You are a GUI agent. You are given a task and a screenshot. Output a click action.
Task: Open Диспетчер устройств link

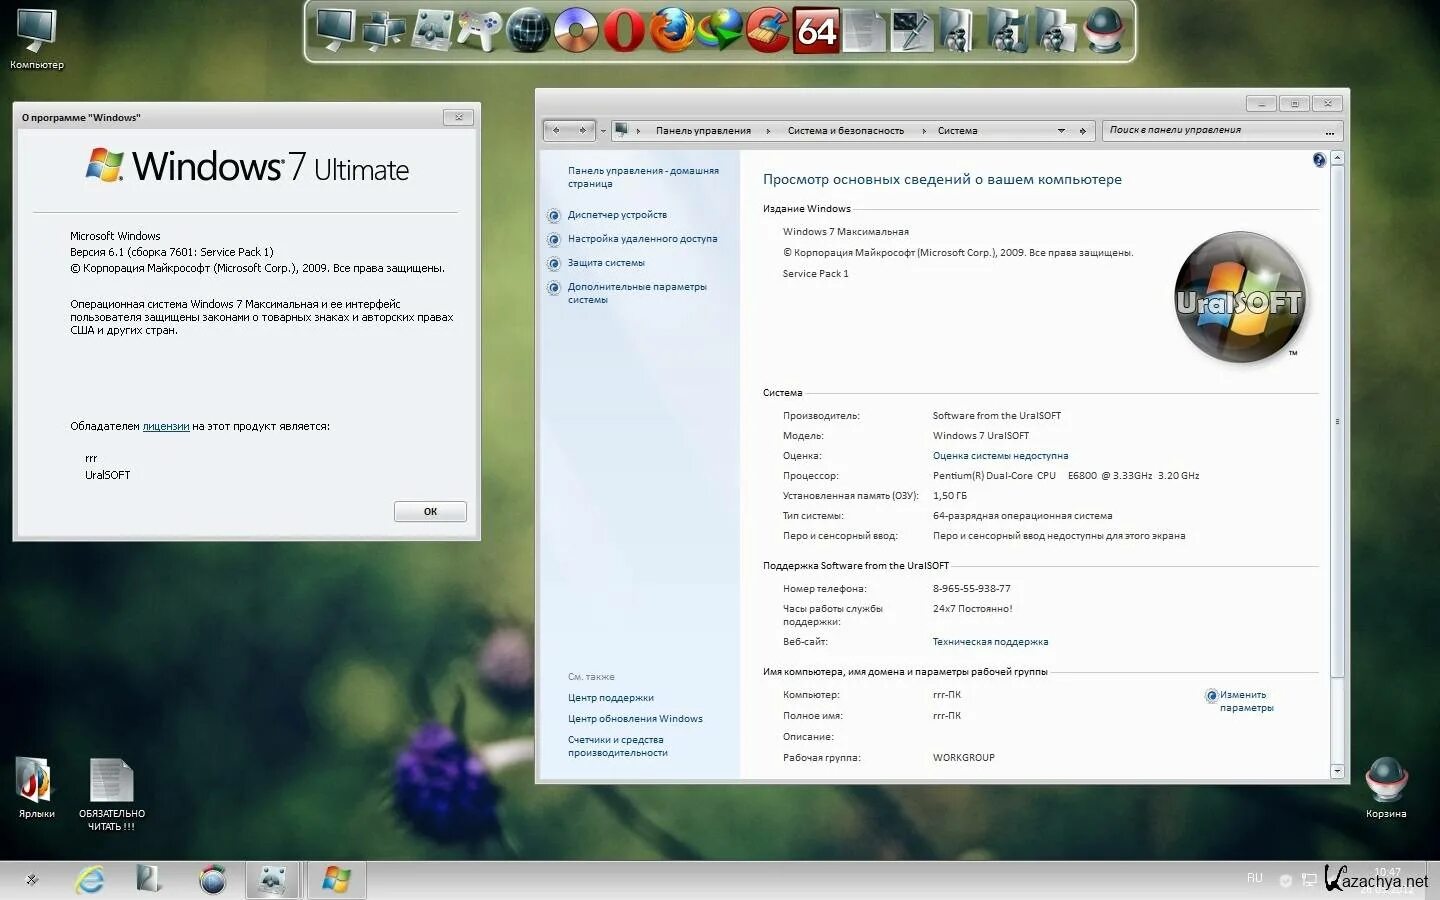(x=617, y=215)
